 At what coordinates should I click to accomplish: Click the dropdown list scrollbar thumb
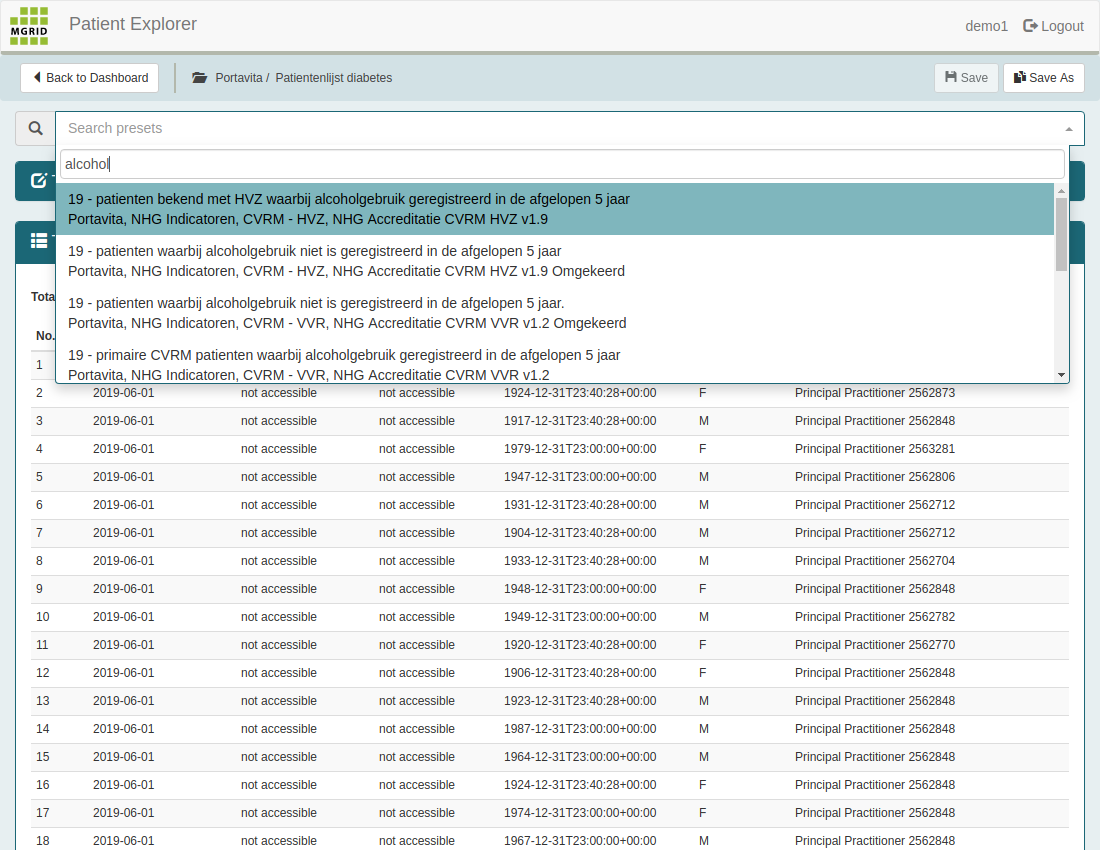coord(1061,234)
